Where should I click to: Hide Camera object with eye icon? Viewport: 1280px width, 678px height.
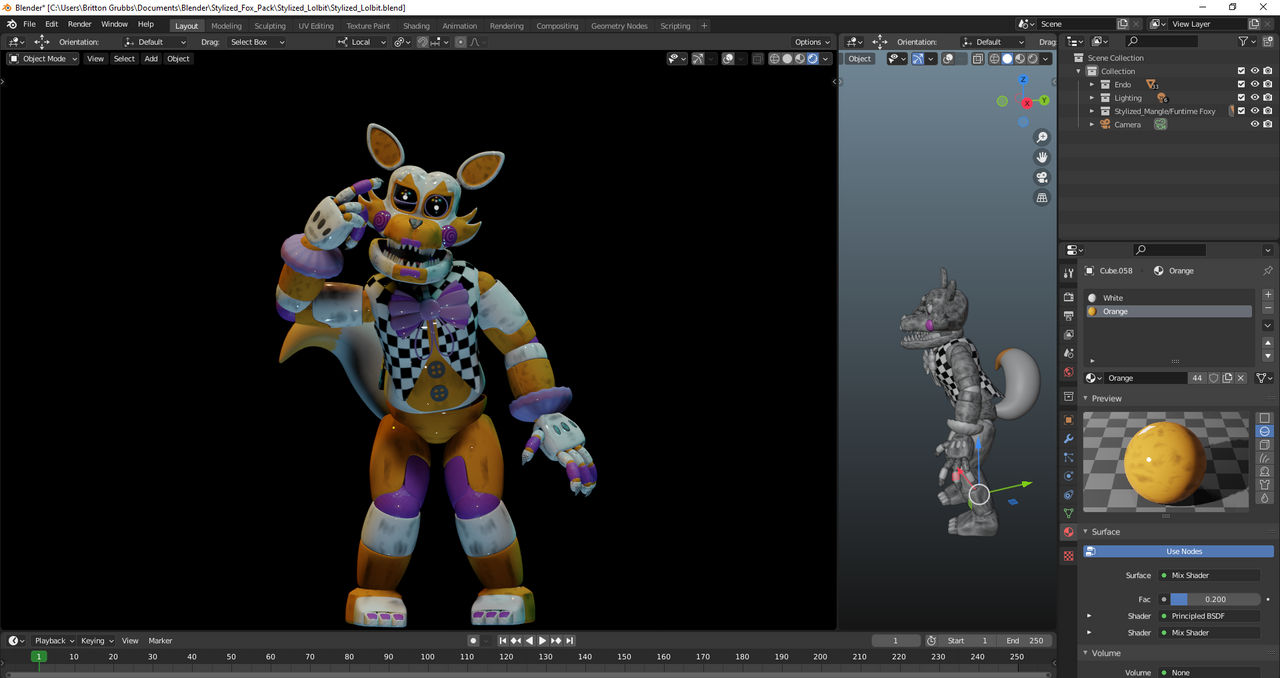[1255, 124]
